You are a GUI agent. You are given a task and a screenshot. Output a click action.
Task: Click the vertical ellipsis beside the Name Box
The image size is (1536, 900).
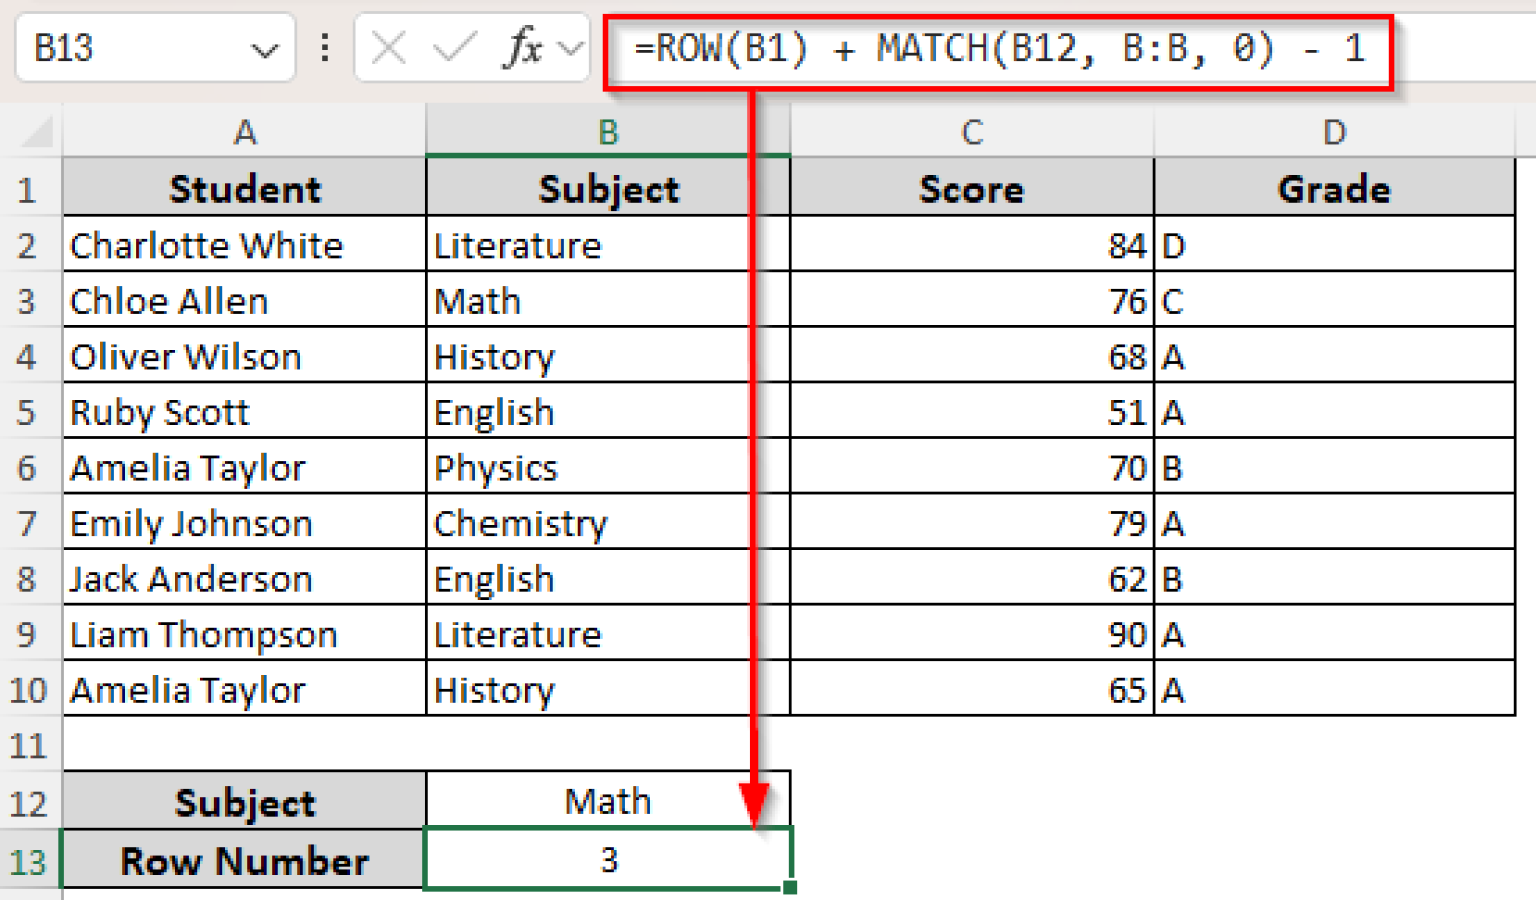click(324, 48)
